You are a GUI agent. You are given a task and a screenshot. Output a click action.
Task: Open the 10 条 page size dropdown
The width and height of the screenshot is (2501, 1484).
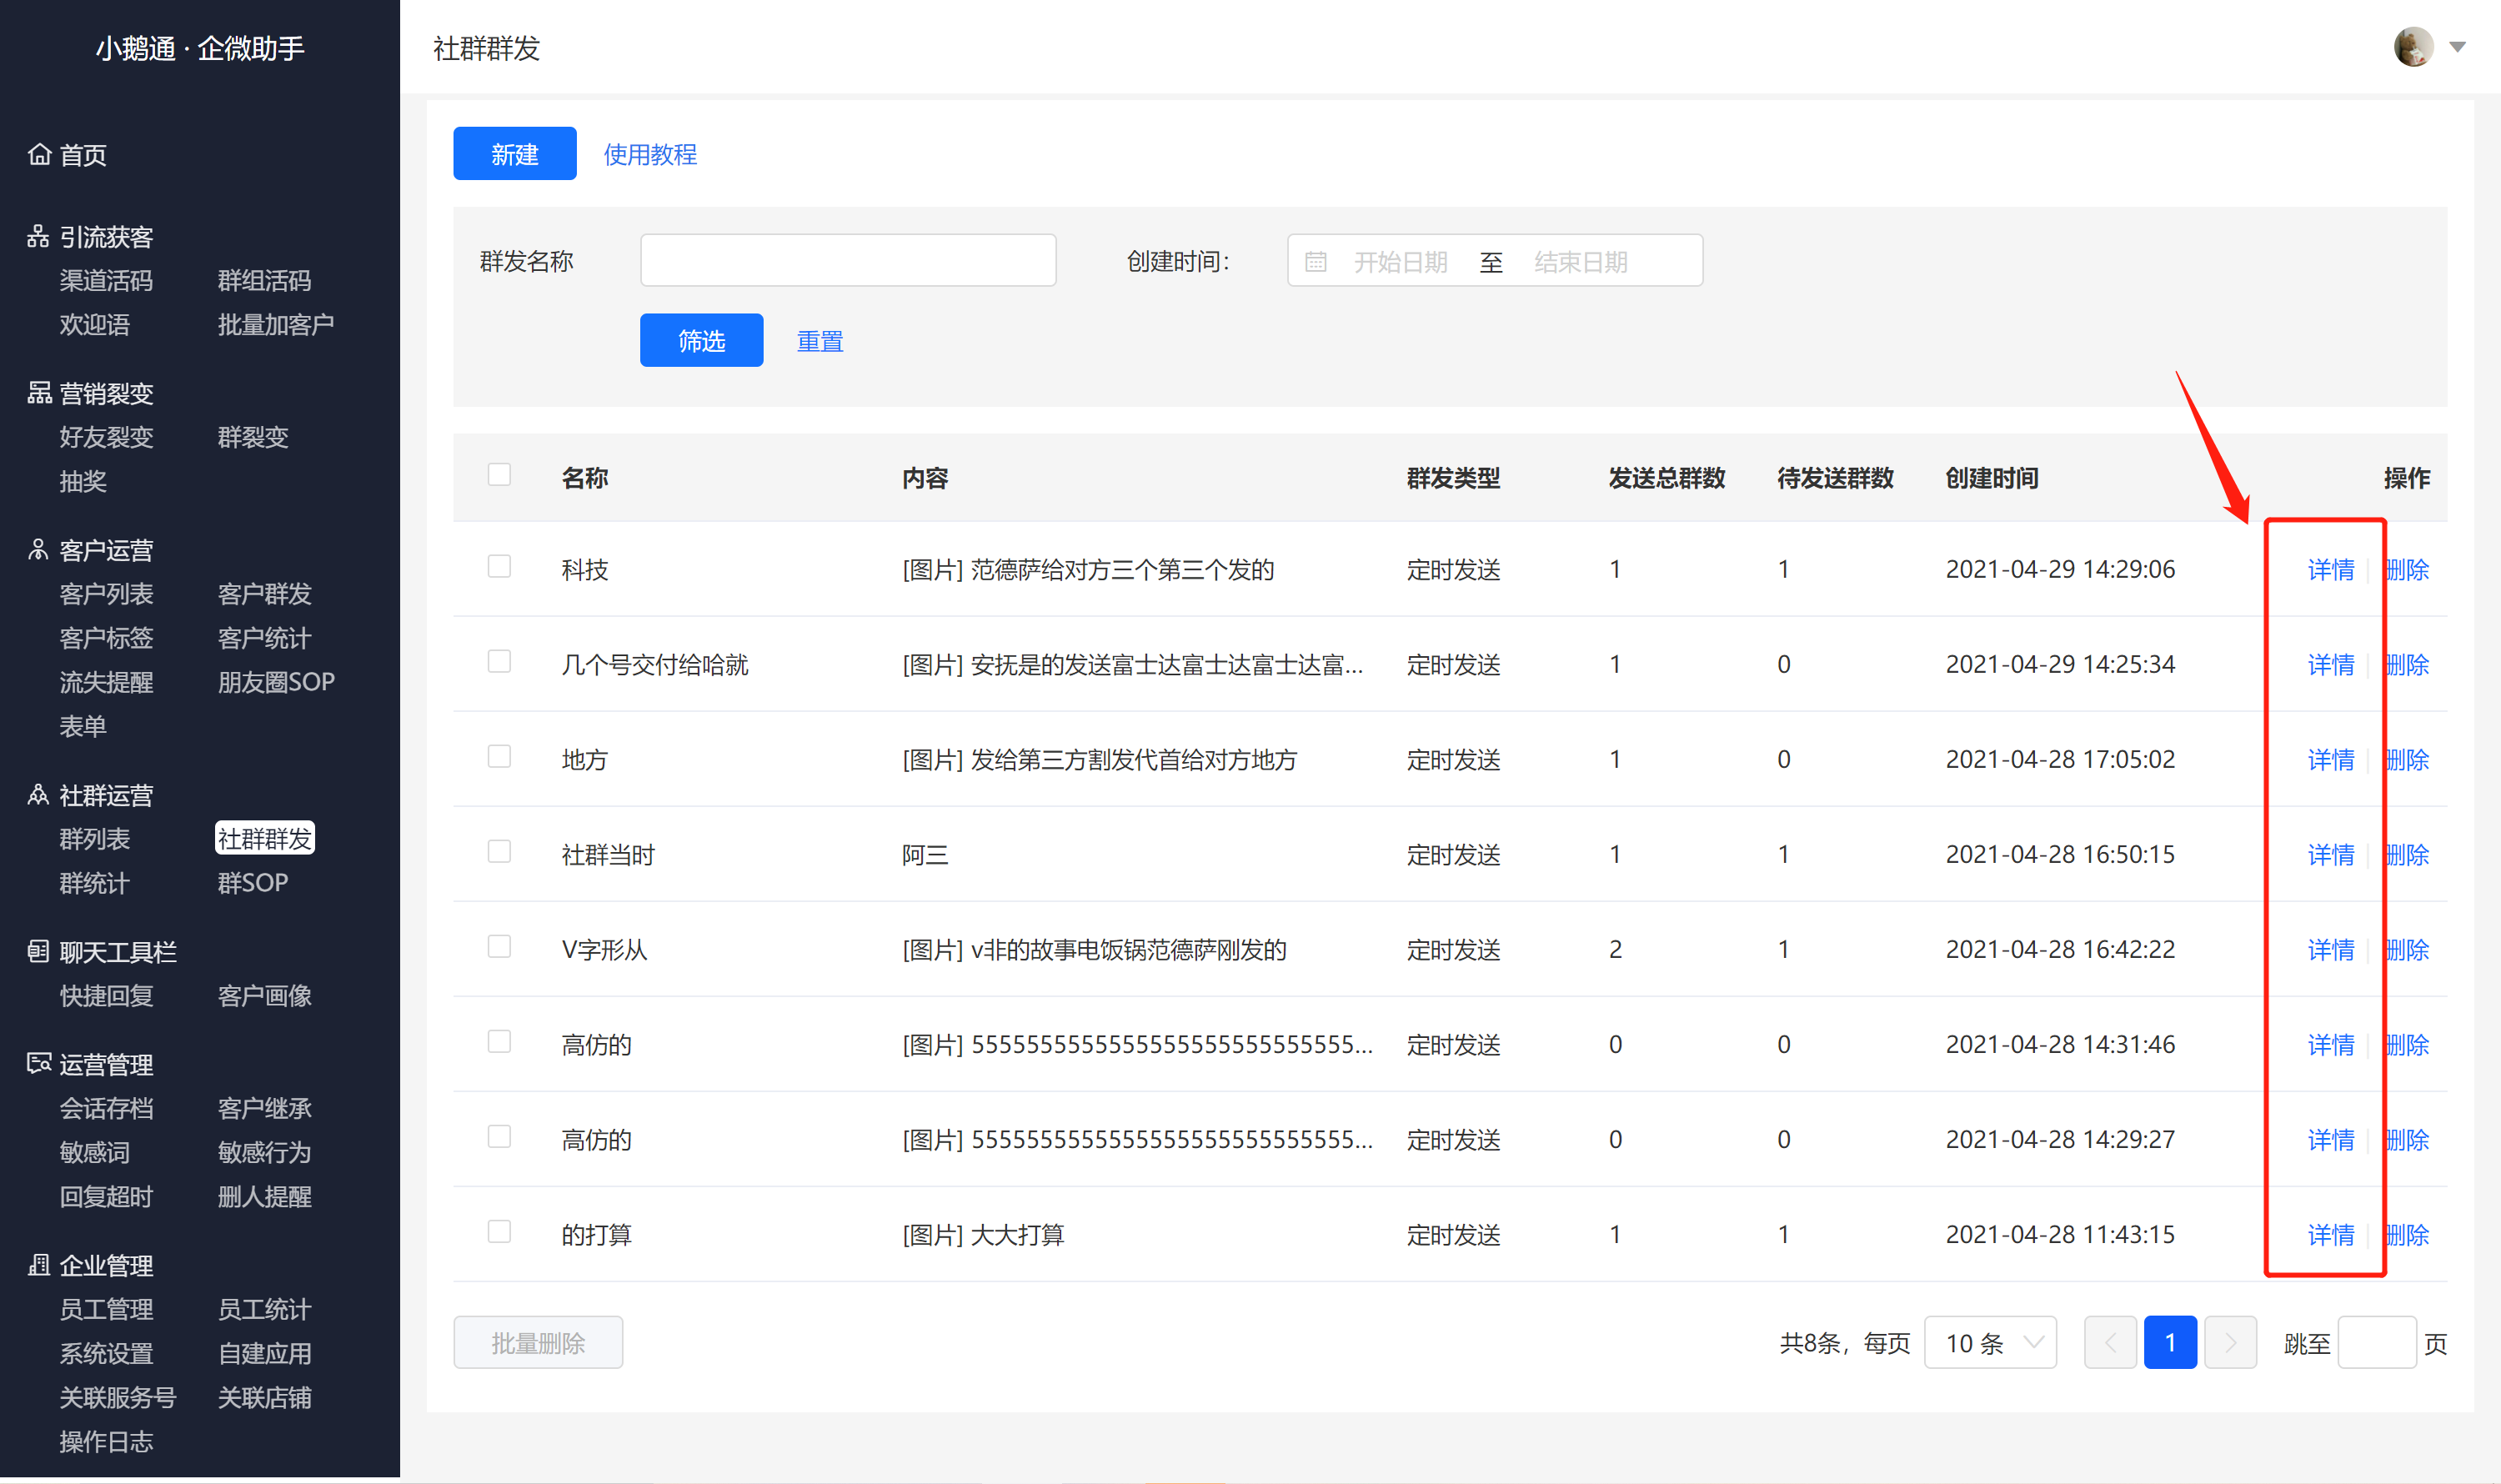[x=1990, y=1342]
